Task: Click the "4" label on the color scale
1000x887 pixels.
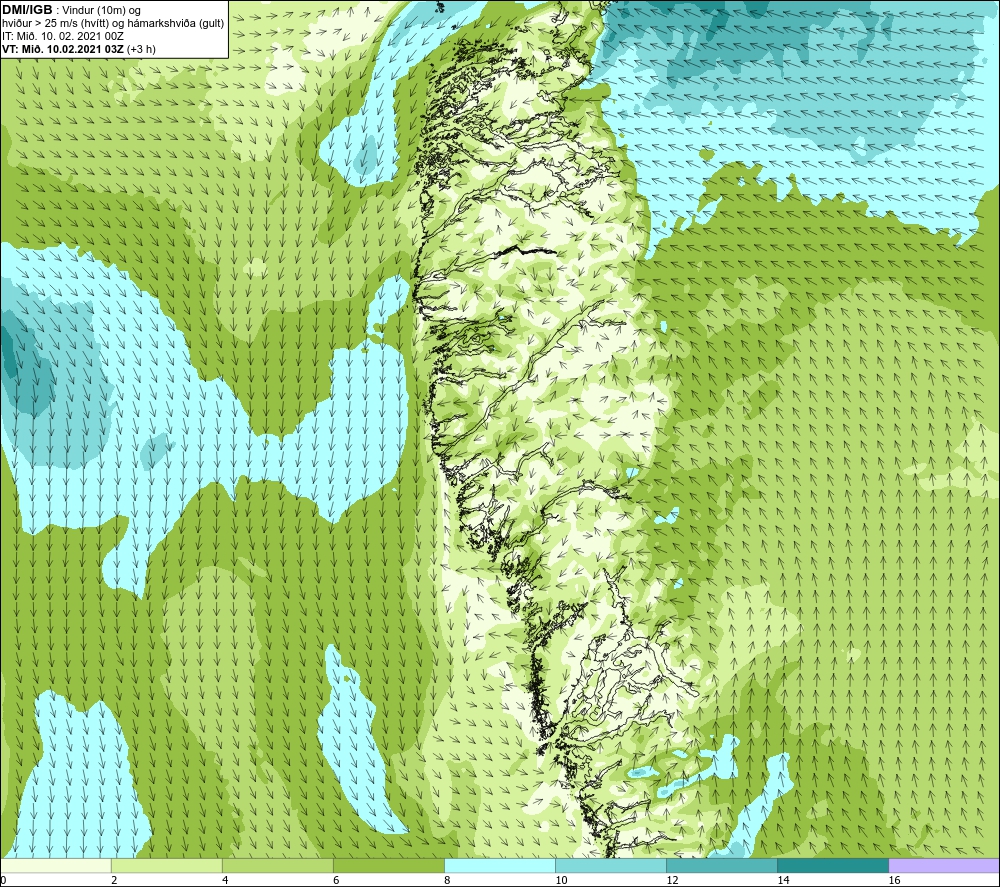Action: pyautogui.click(x=225, y=881)
